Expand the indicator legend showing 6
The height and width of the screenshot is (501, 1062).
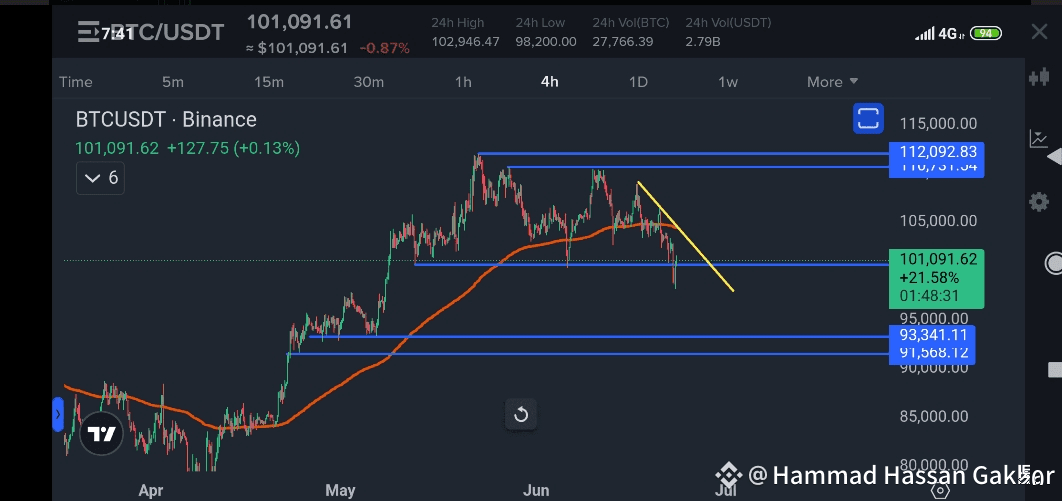(100, 178)
